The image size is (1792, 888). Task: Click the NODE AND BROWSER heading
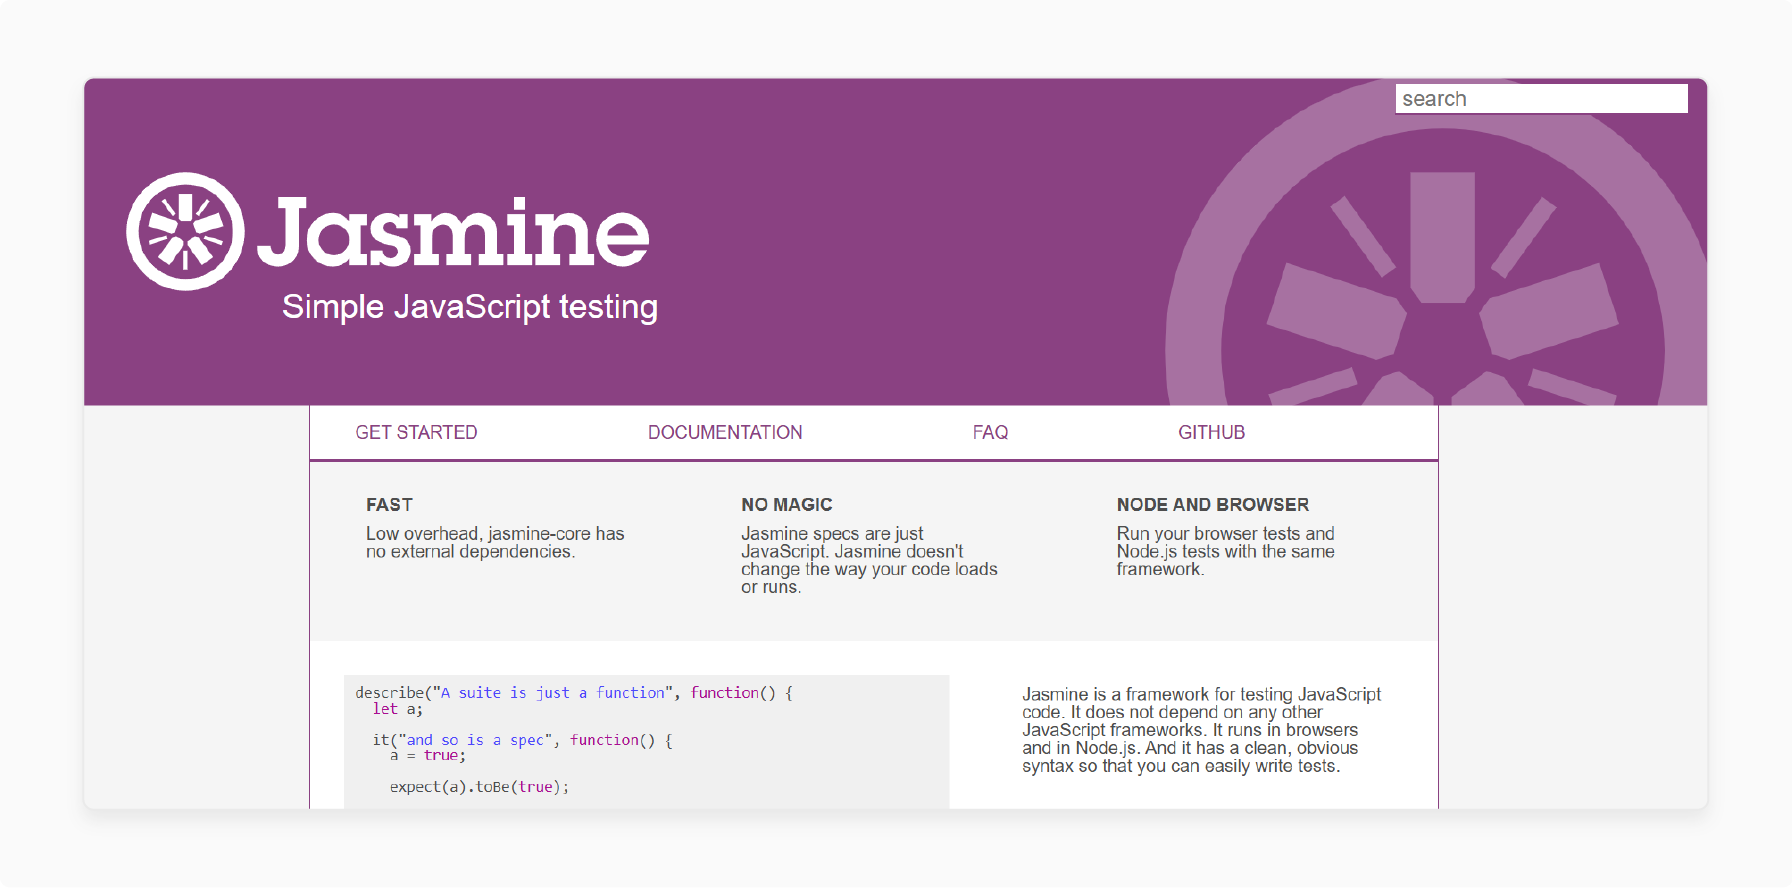coord(1213,505)
